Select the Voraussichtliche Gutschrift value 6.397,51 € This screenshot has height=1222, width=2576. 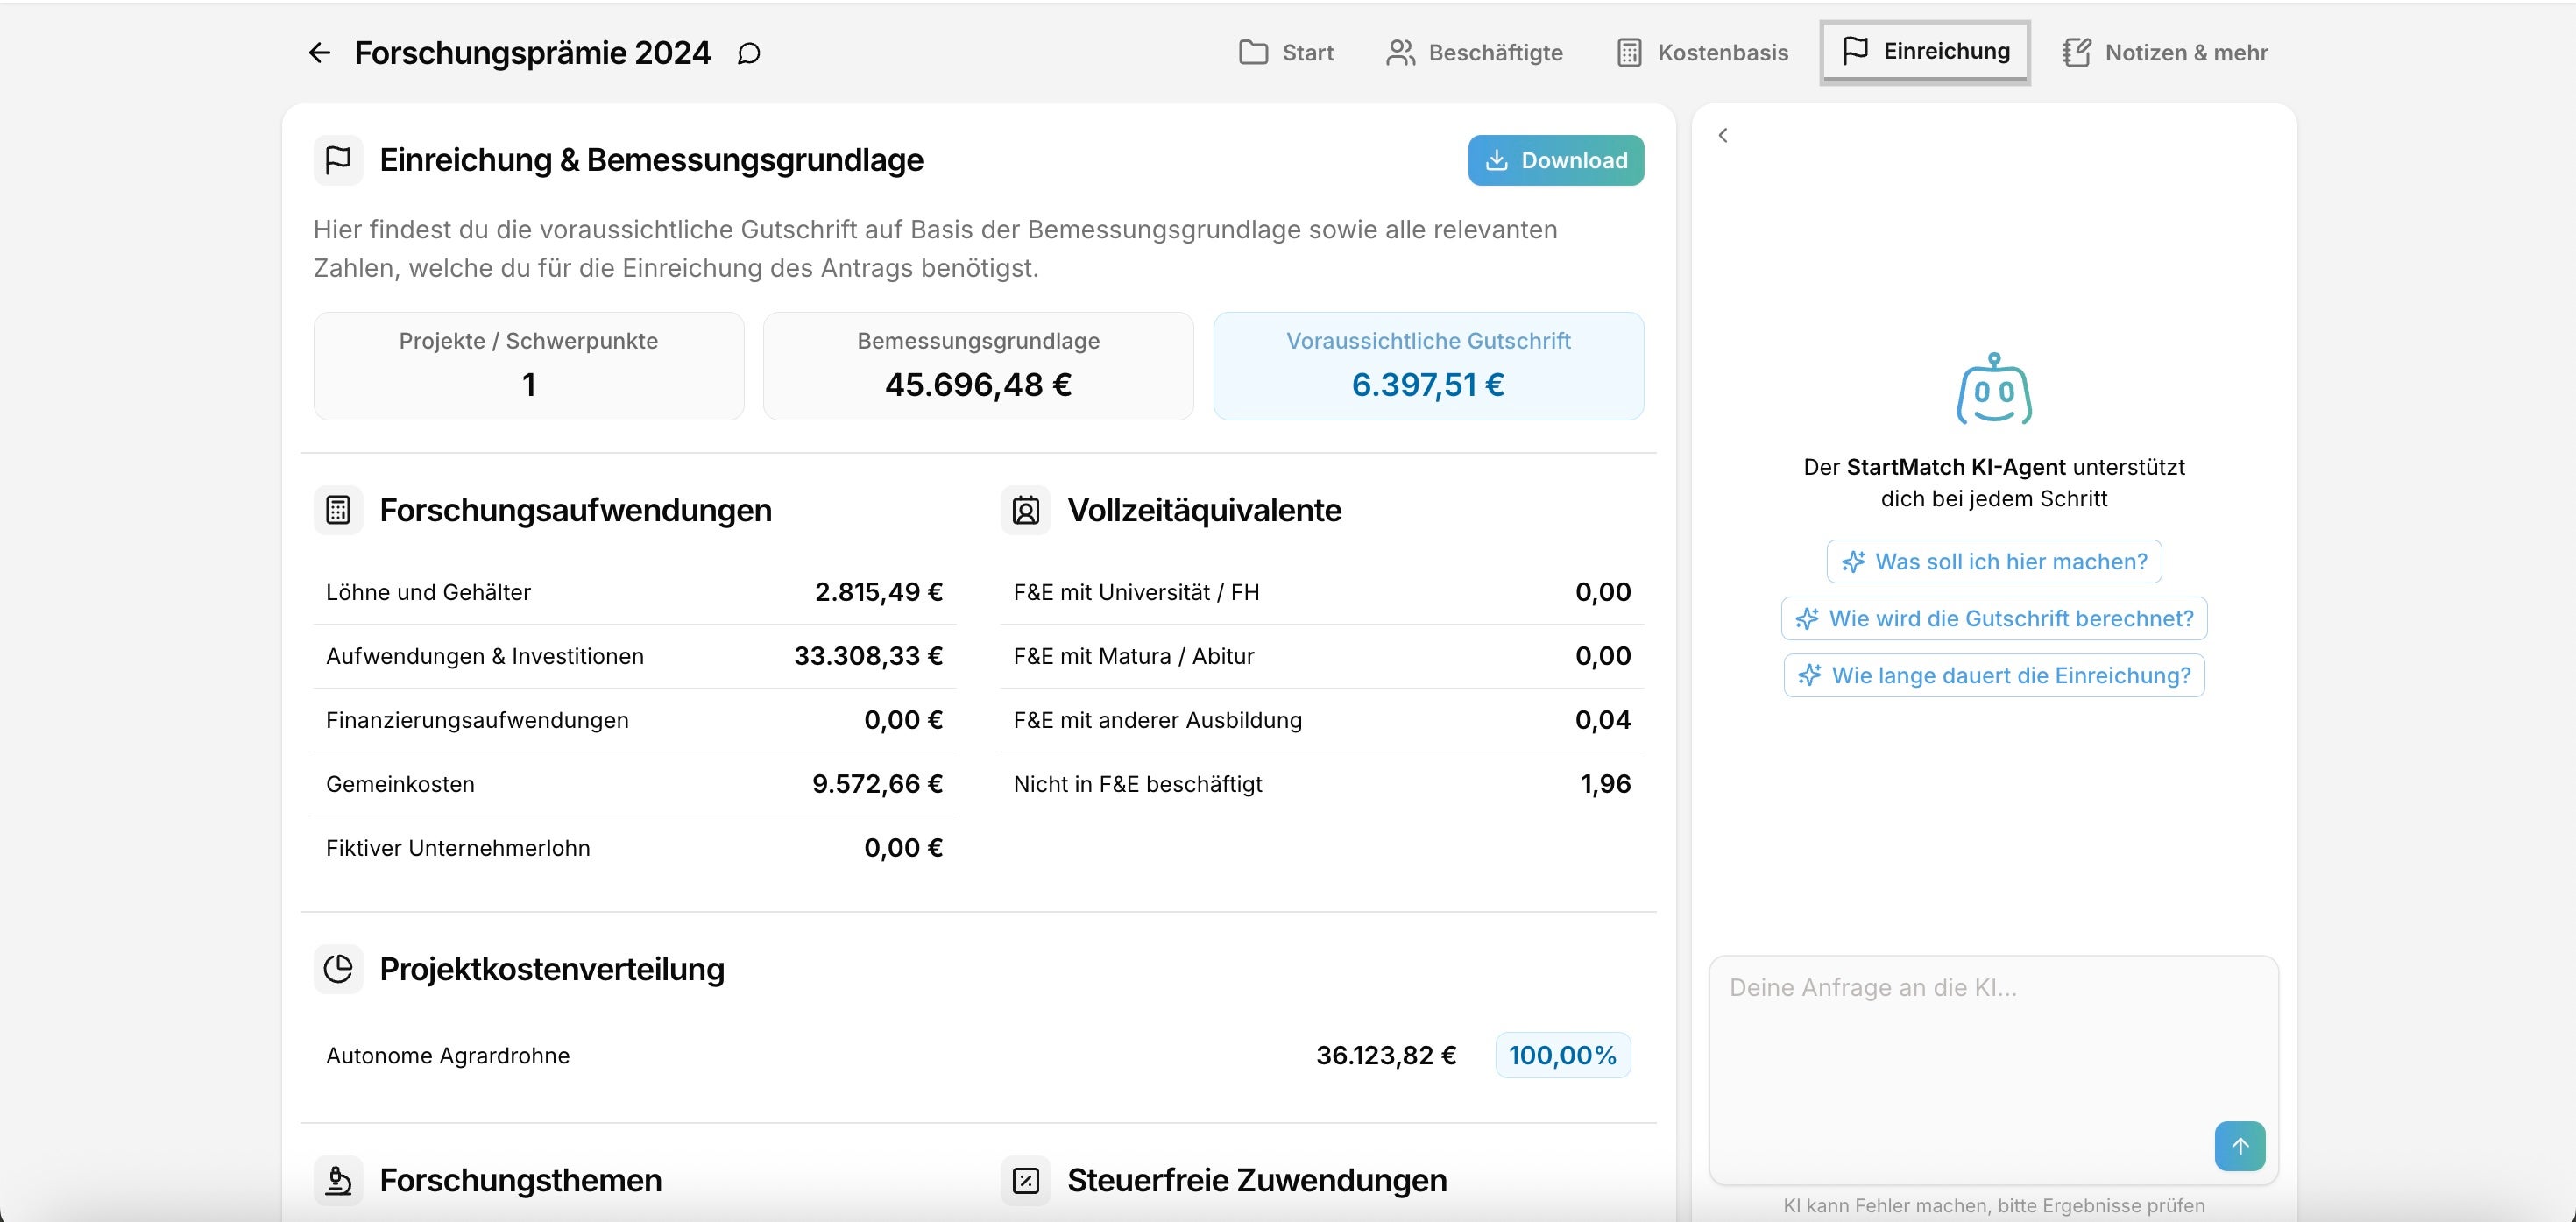point(1428,385)
